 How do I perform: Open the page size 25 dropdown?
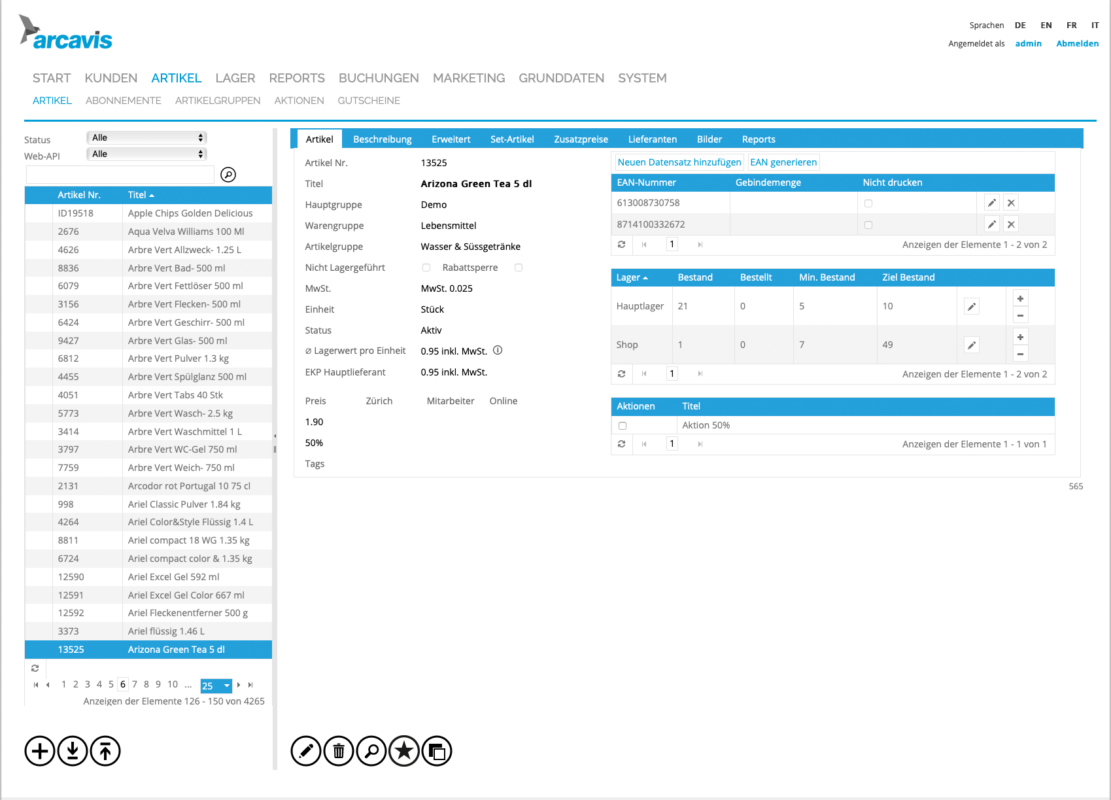pyautogui.click(x=216, y=685)
